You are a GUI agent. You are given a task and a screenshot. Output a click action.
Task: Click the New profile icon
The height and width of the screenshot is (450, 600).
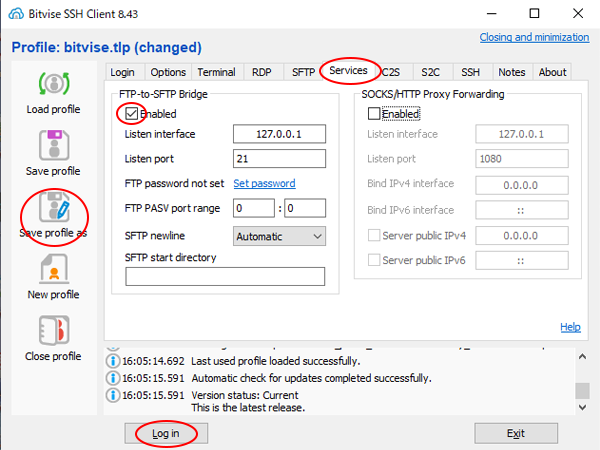coord(54,269)
